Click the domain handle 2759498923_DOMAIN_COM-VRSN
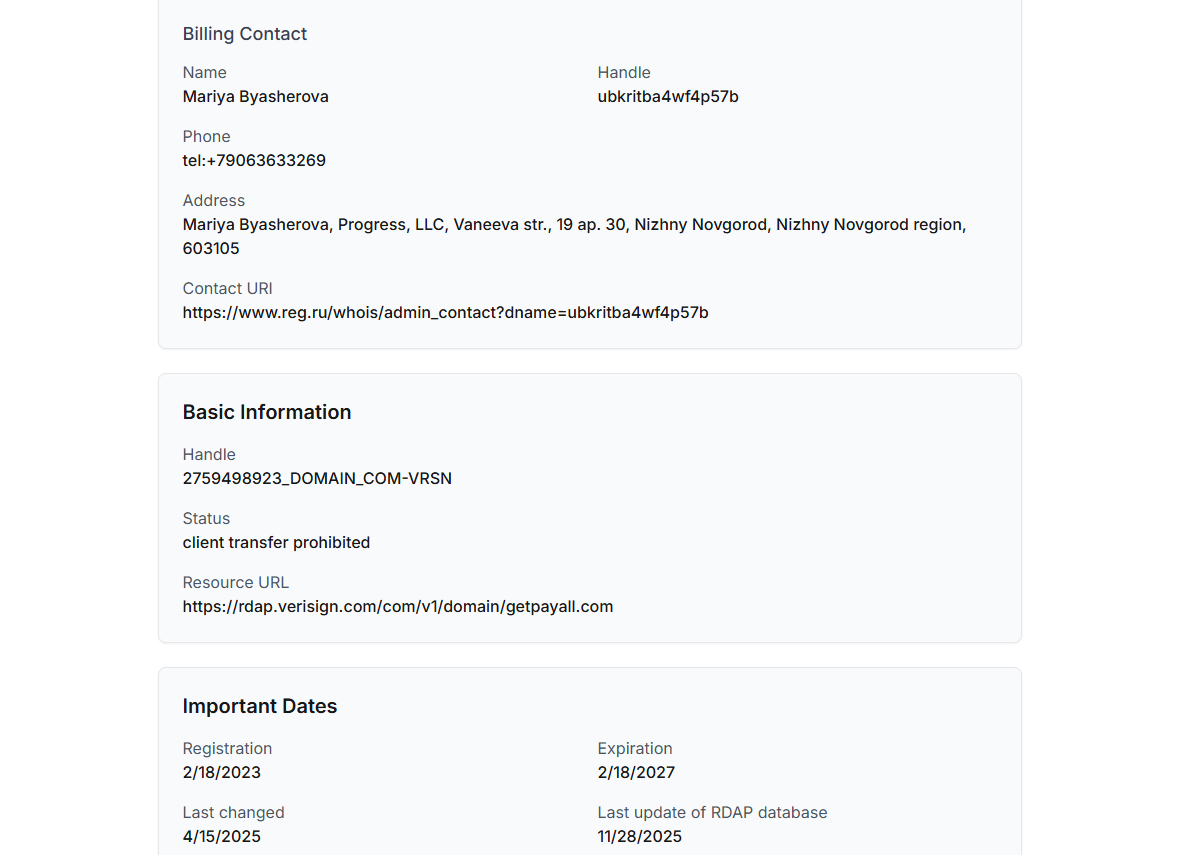 point(317,479)
